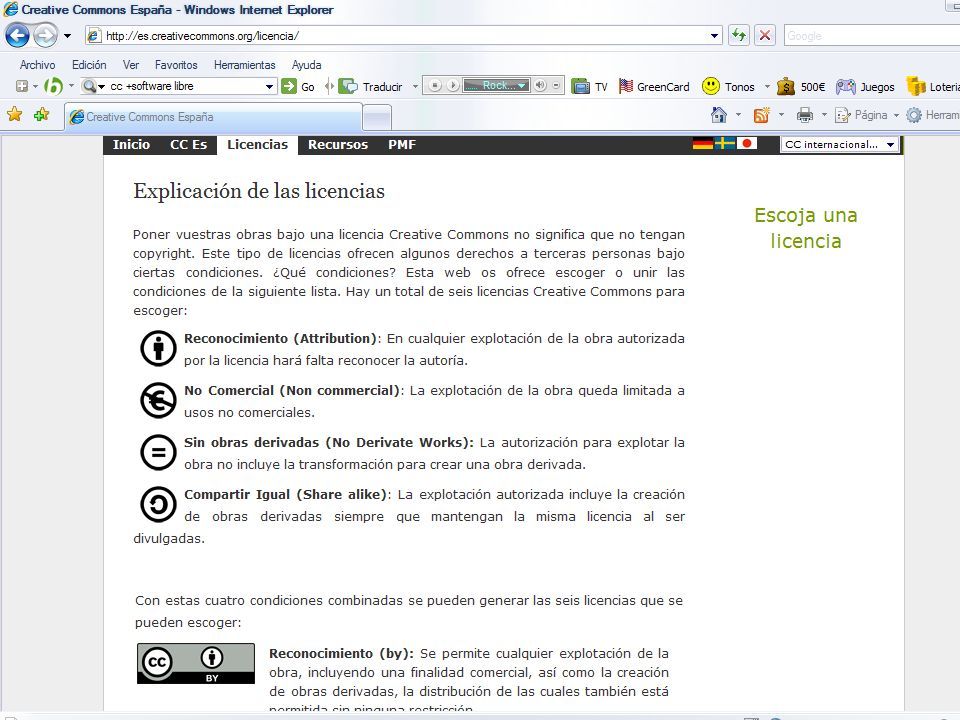The height and width of the screenshot is (720, 960).
Task: Expand the address bar history dropdown
Action: pyautogui.click(x=714, y=36)
